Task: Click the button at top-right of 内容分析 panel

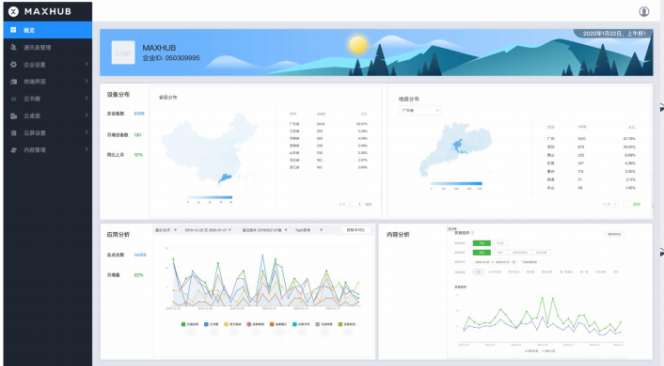Action: (x=614, y=234)
